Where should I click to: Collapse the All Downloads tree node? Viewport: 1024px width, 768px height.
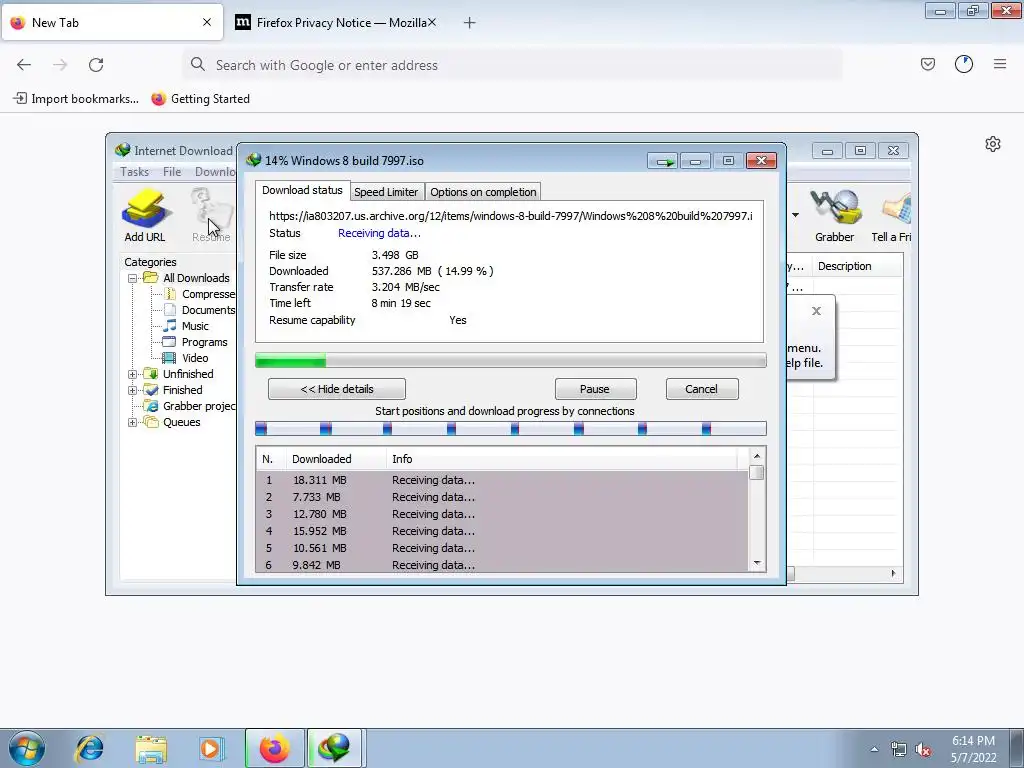pos(132,278)
